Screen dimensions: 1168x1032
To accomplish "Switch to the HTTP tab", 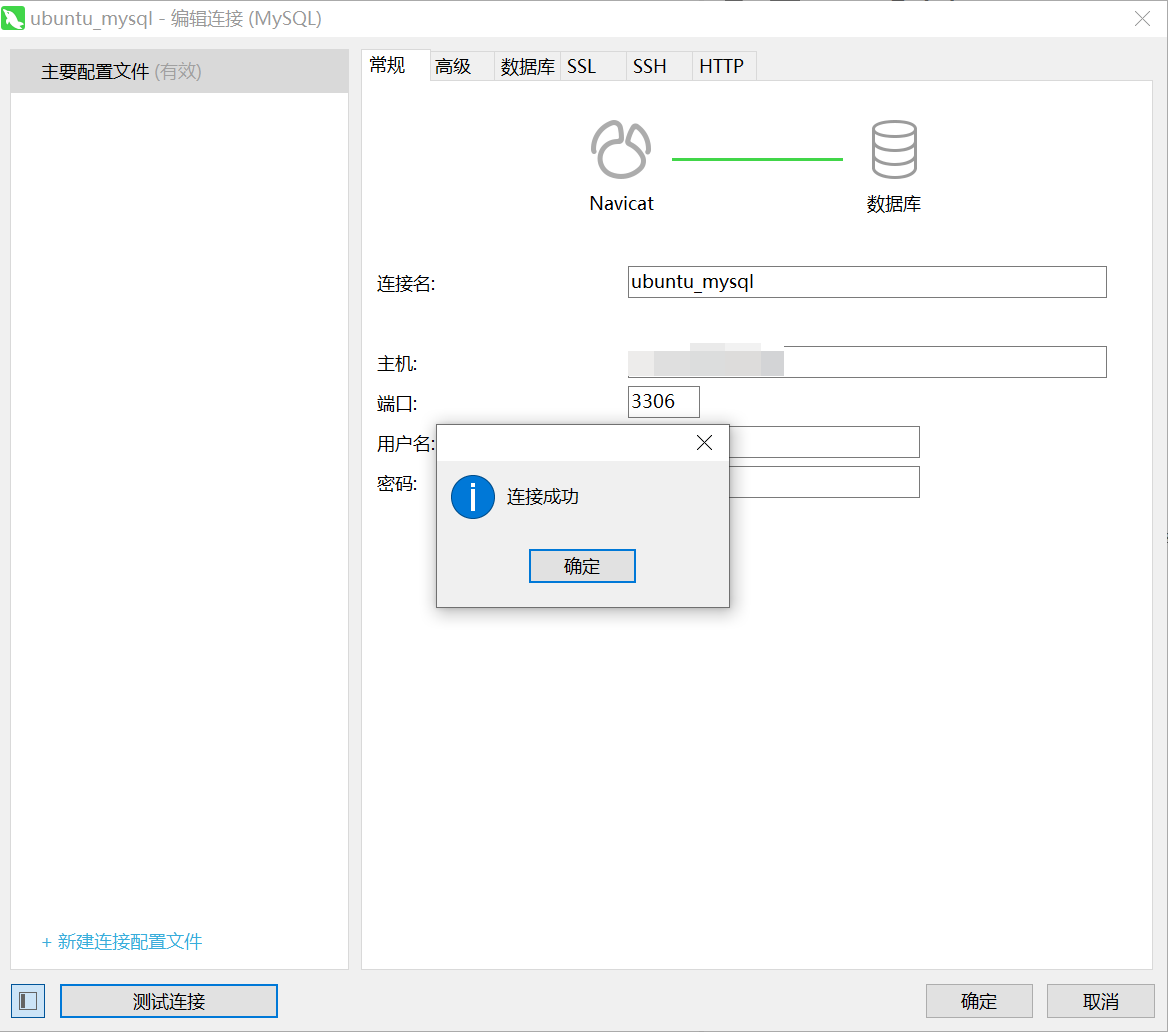I will click(x=725, y=66).
